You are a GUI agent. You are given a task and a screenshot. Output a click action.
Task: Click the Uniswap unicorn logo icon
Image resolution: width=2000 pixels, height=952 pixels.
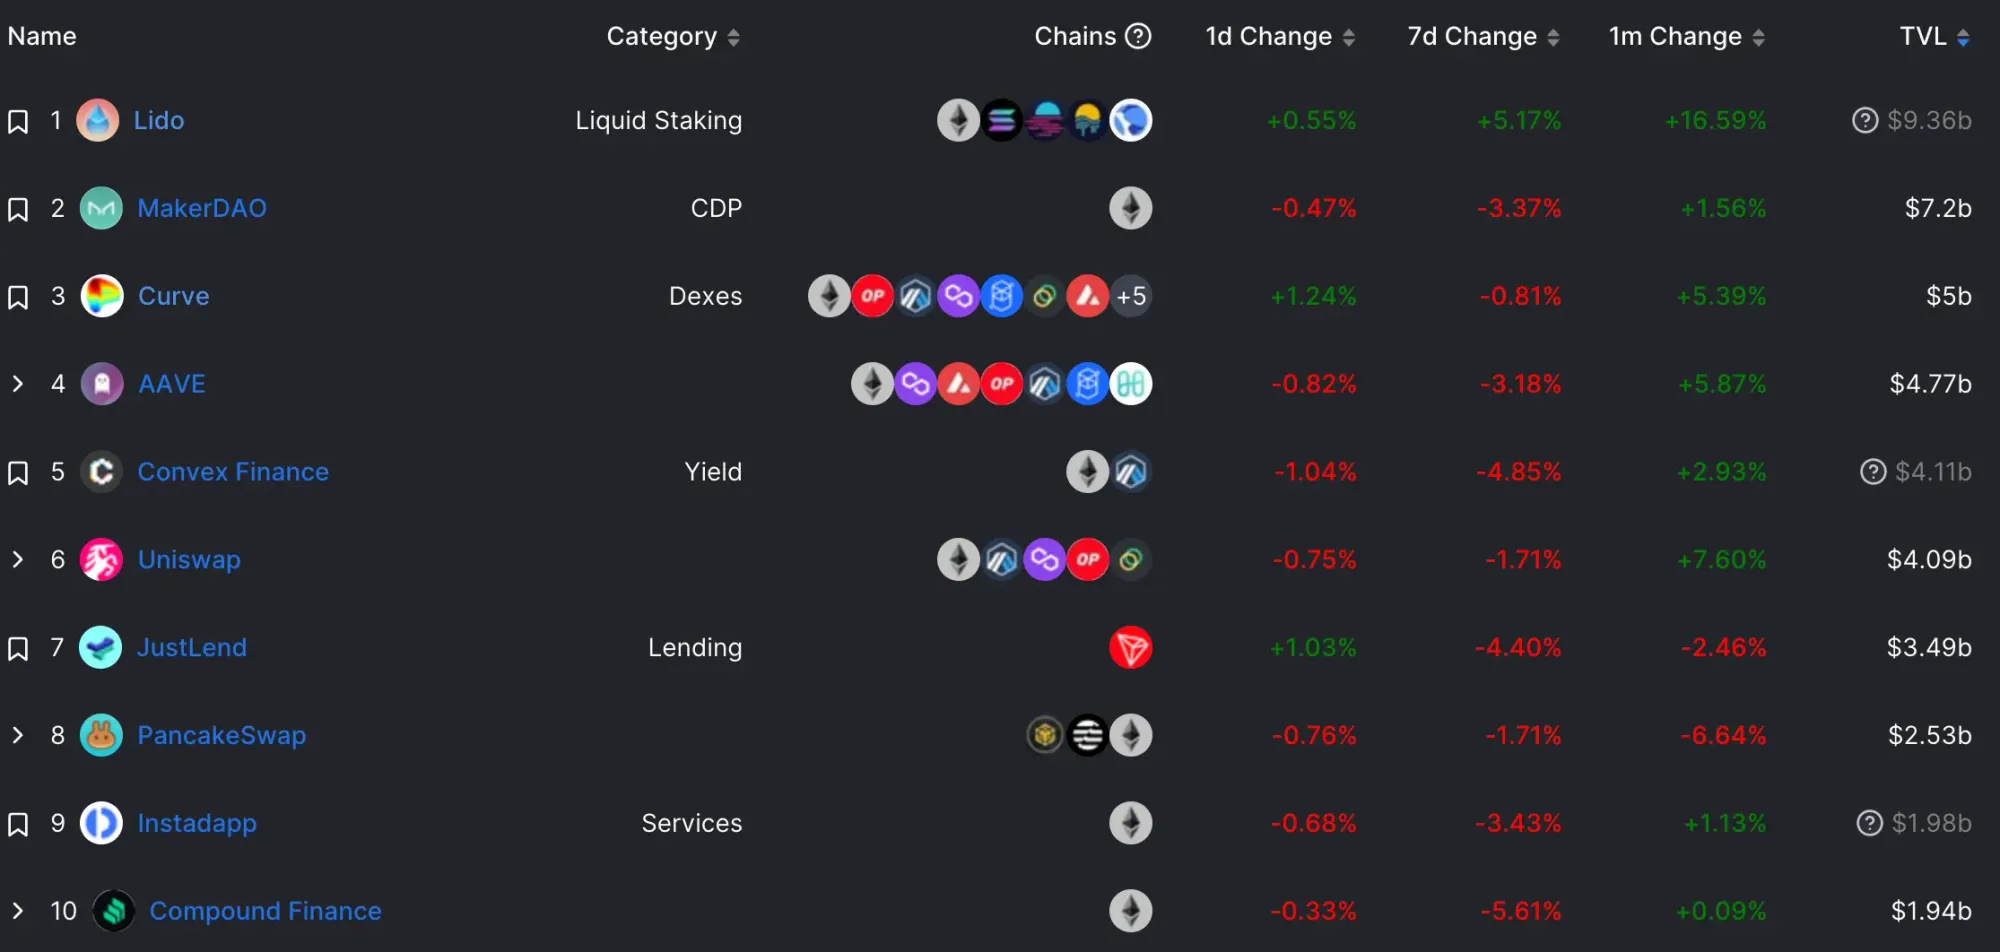(x=101, y=560)
